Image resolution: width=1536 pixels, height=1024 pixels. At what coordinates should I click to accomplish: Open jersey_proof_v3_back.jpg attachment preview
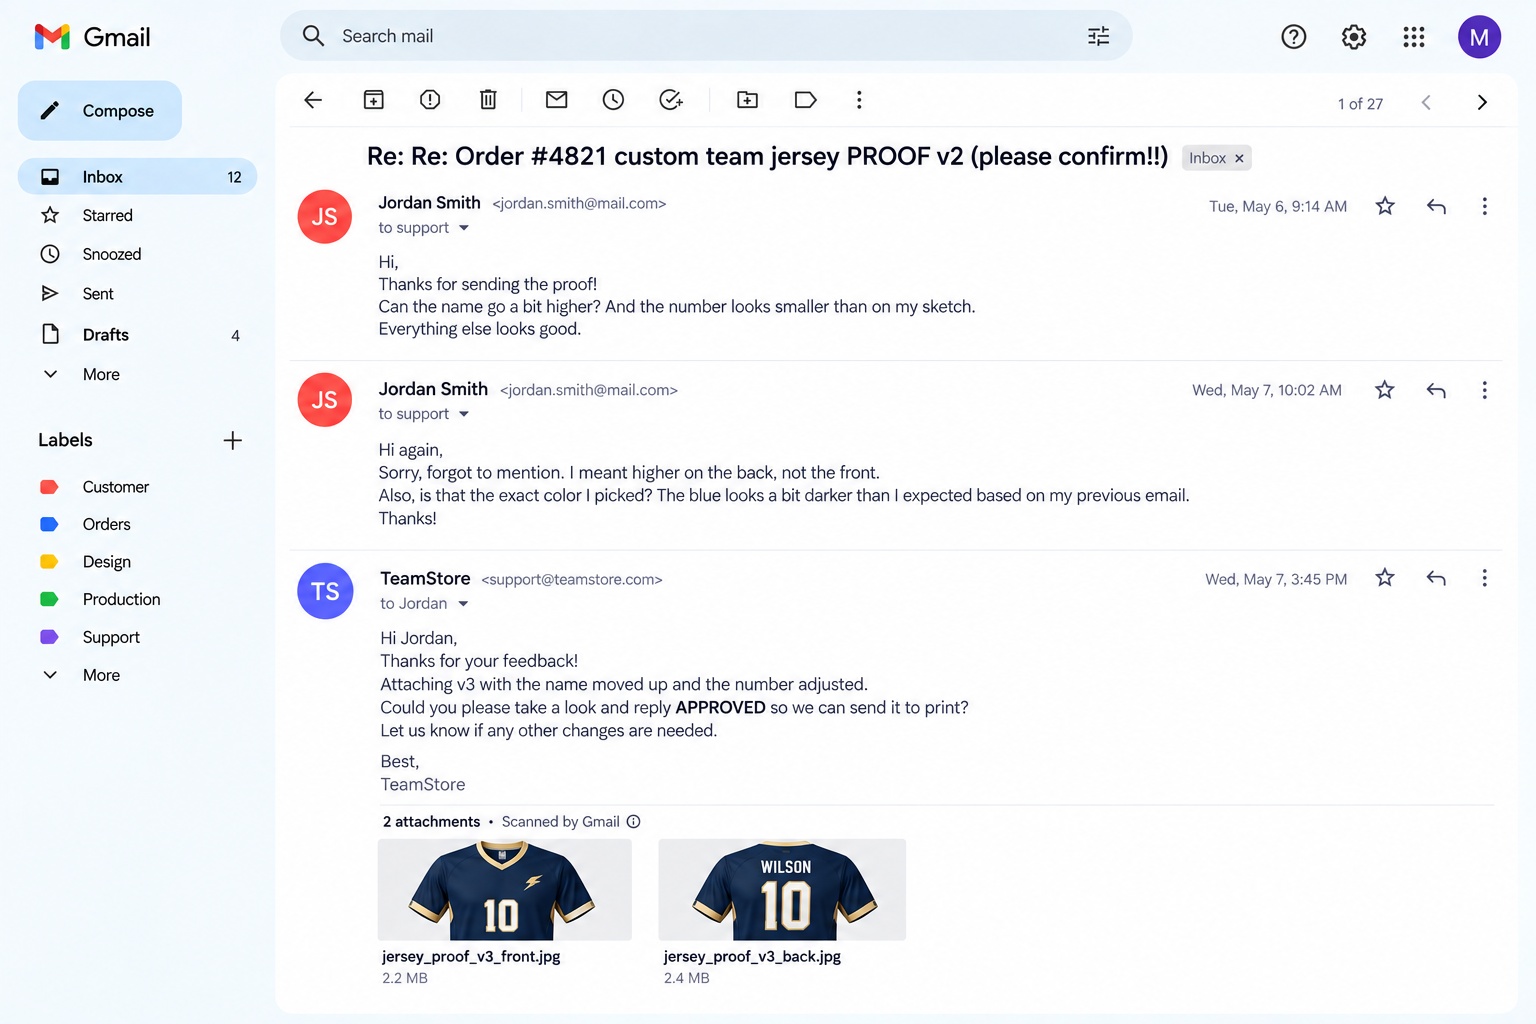coord(782,890)
